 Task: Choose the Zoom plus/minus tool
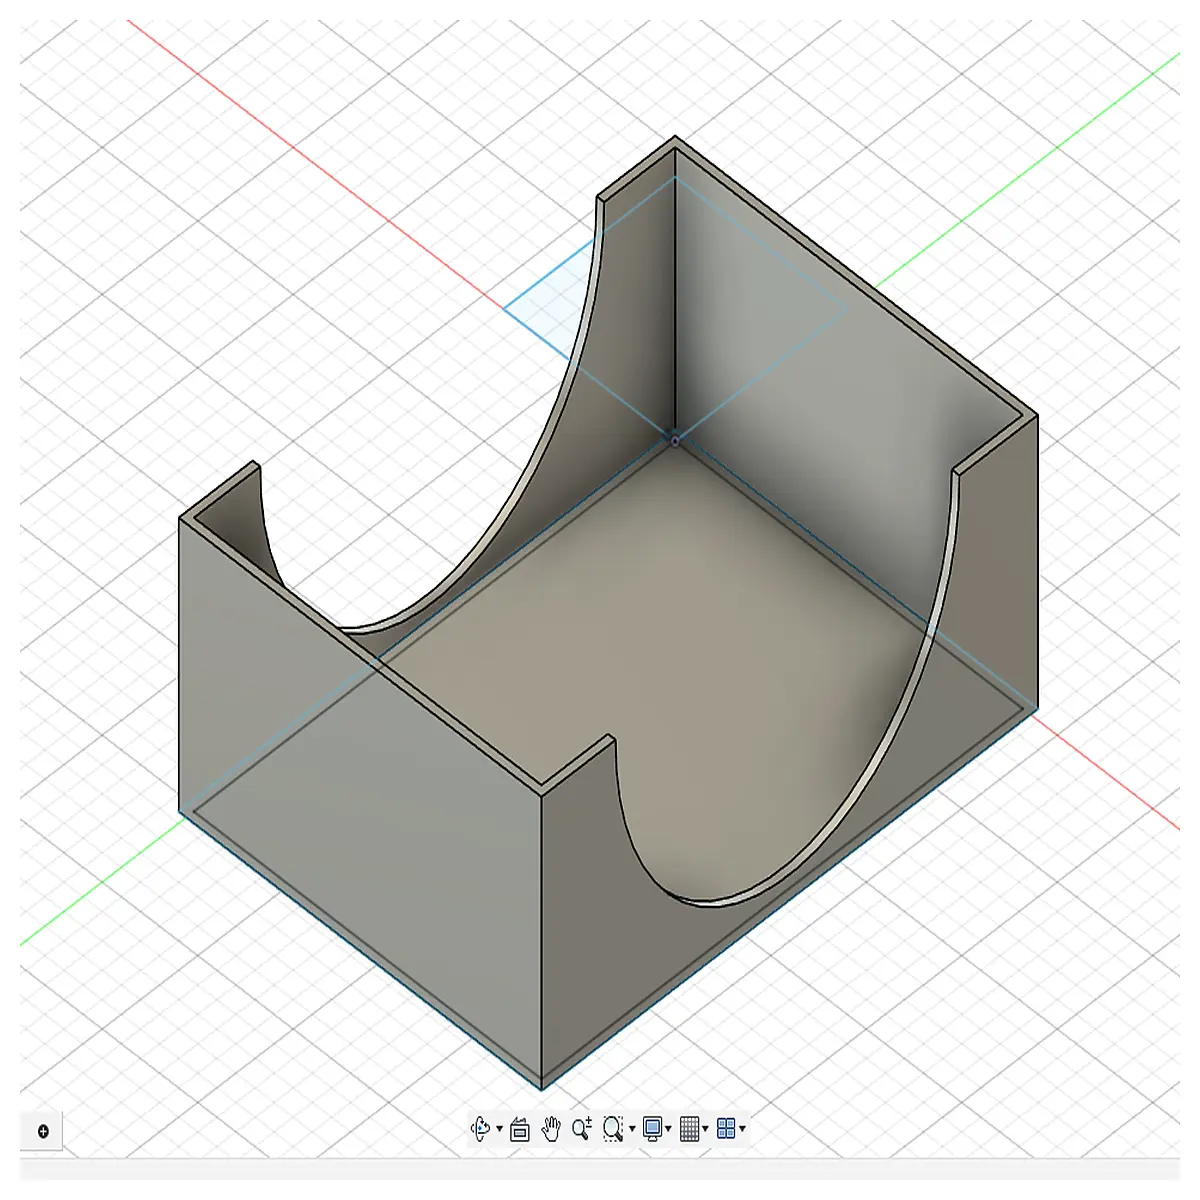(582, 1129)
